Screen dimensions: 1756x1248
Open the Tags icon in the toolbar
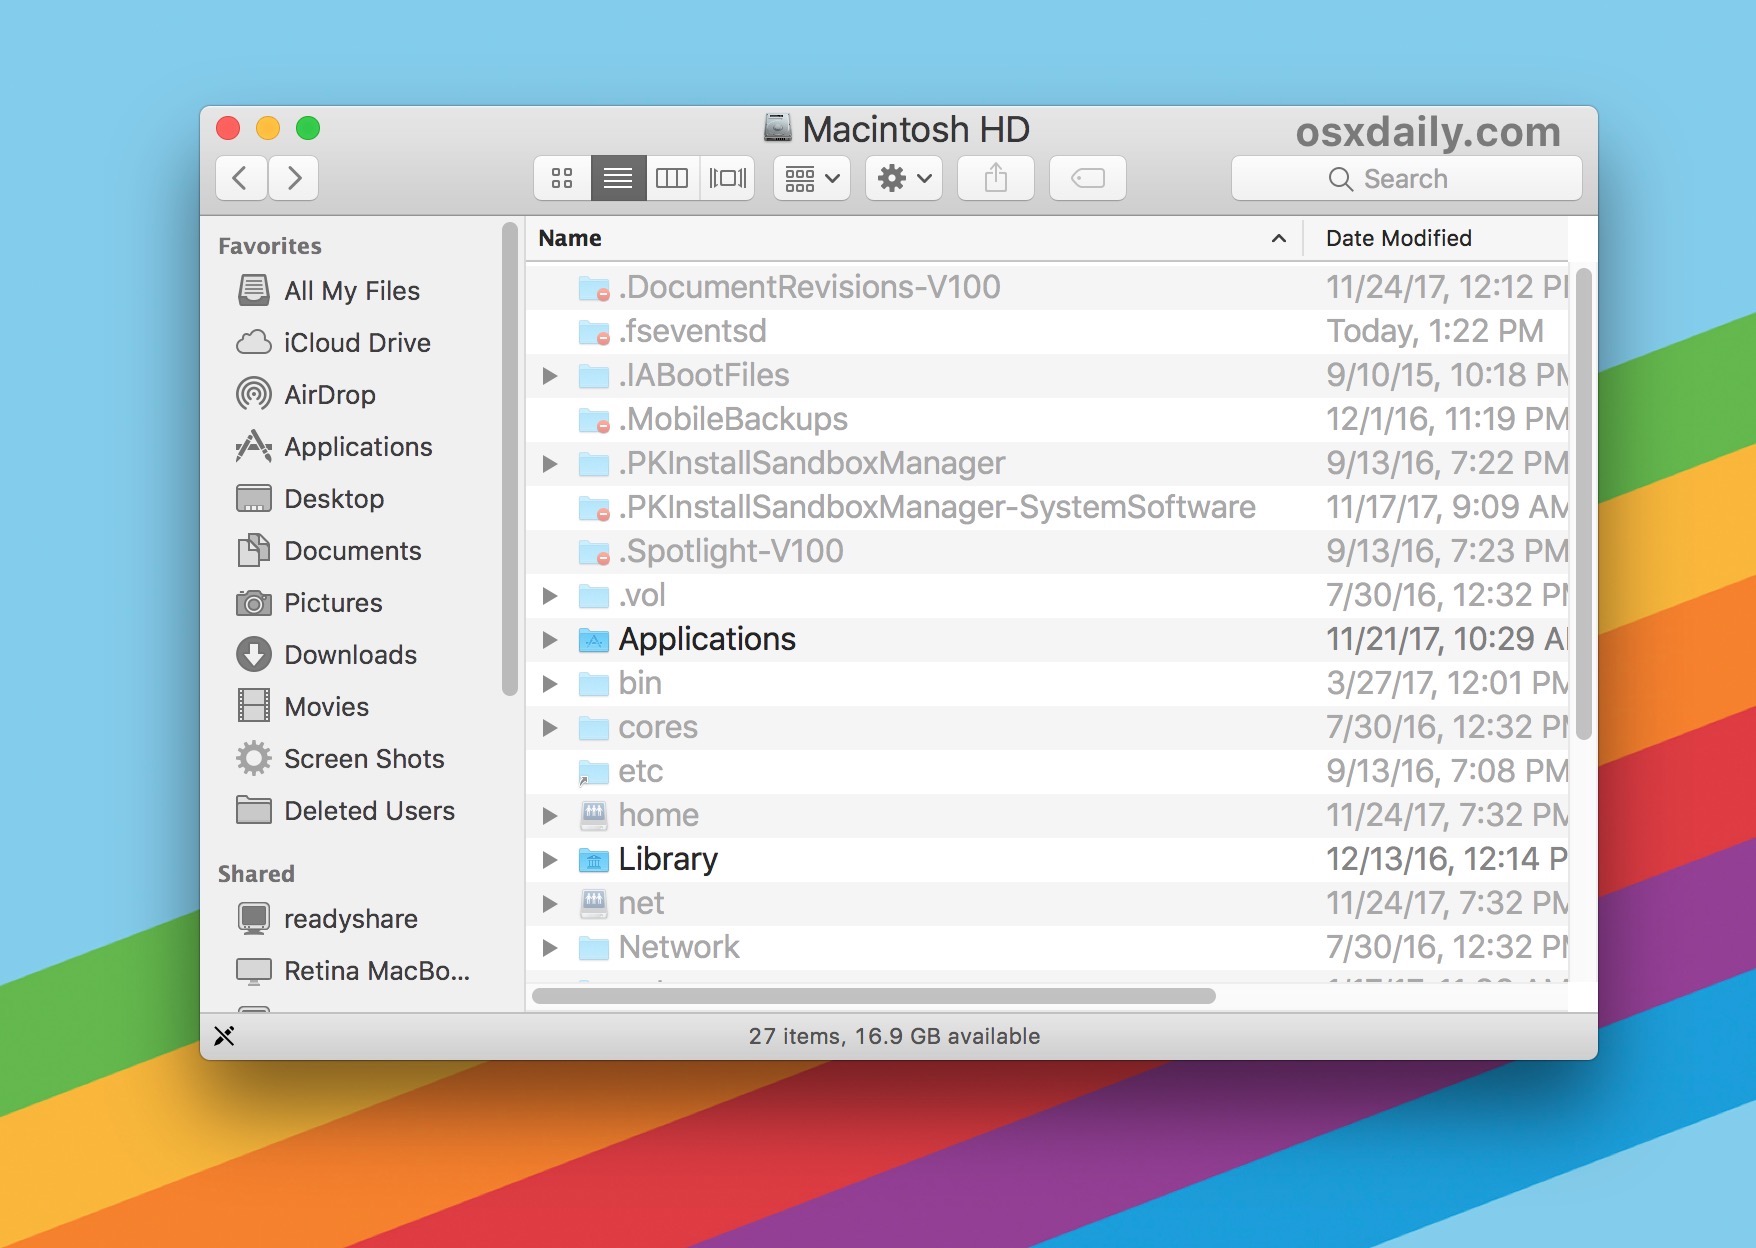click(1087, 178)
